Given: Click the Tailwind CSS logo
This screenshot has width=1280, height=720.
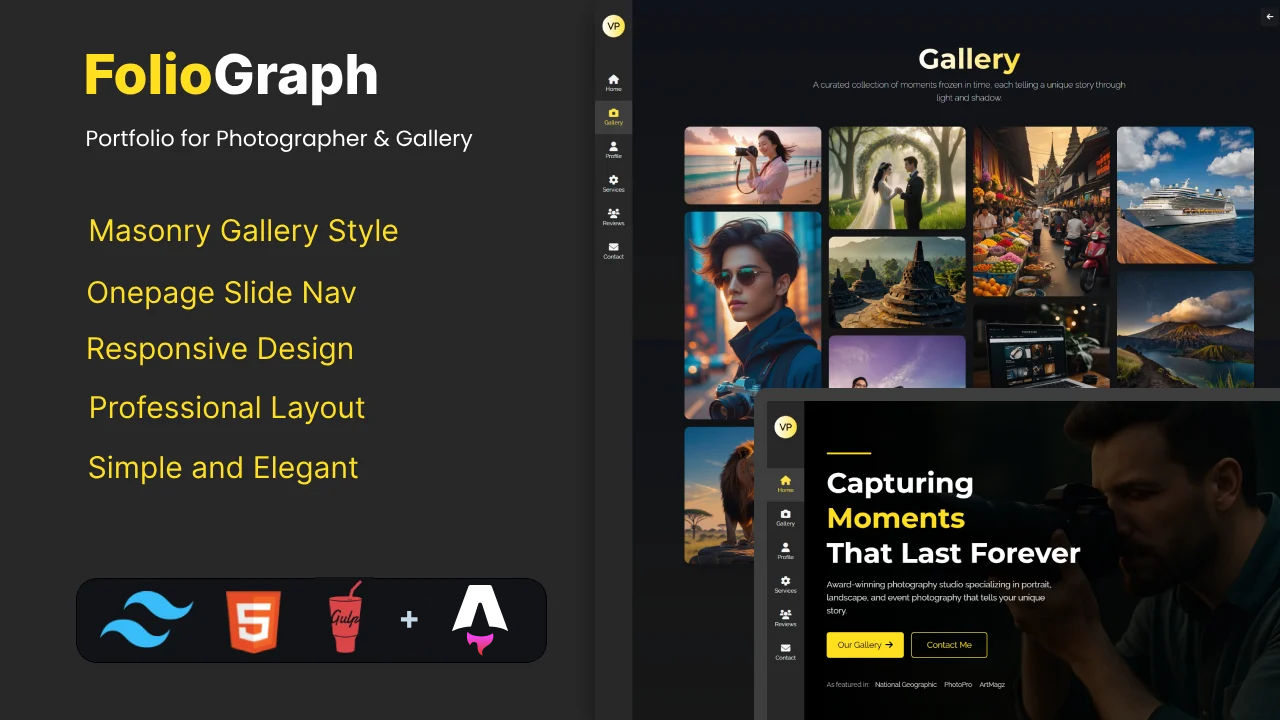Looking at the screenshot, I should pyautogui.click(x=147, y=619).
